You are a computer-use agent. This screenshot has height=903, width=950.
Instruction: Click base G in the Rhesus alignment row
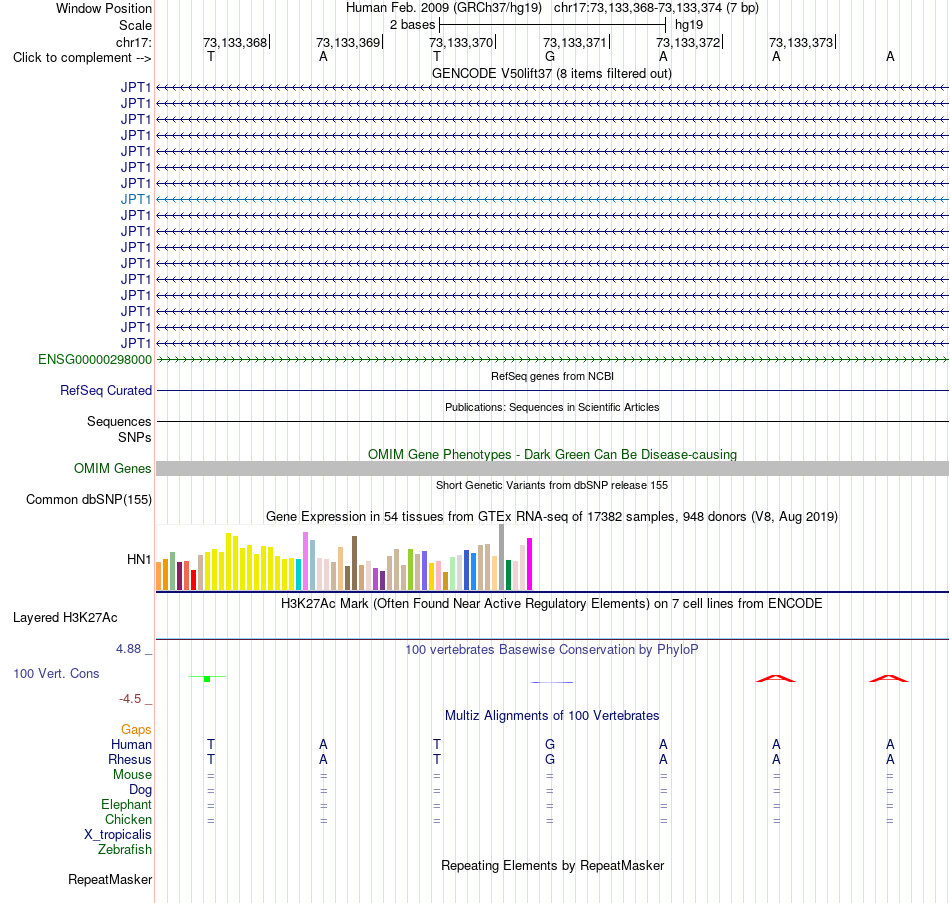pyautogui.click(x=550, y=759)
